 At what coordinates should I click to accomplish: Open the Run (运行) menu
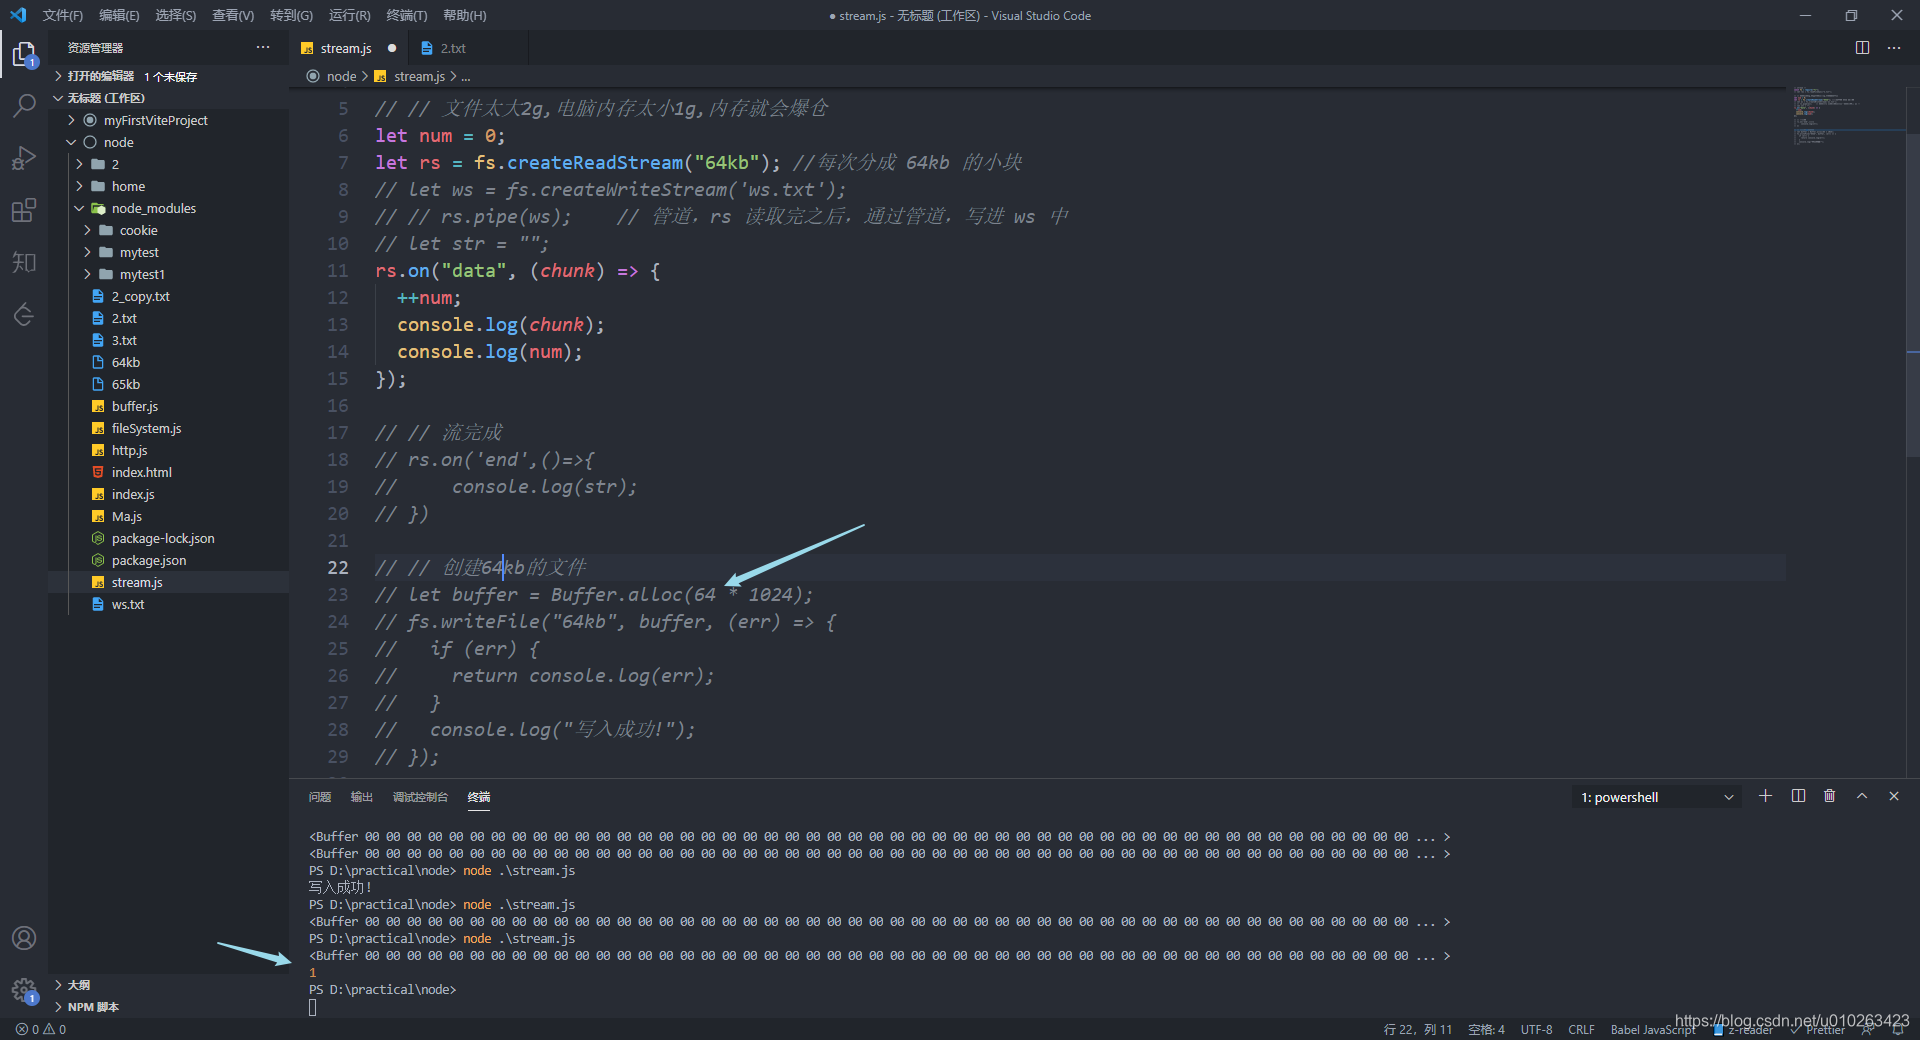click(349, 15)
